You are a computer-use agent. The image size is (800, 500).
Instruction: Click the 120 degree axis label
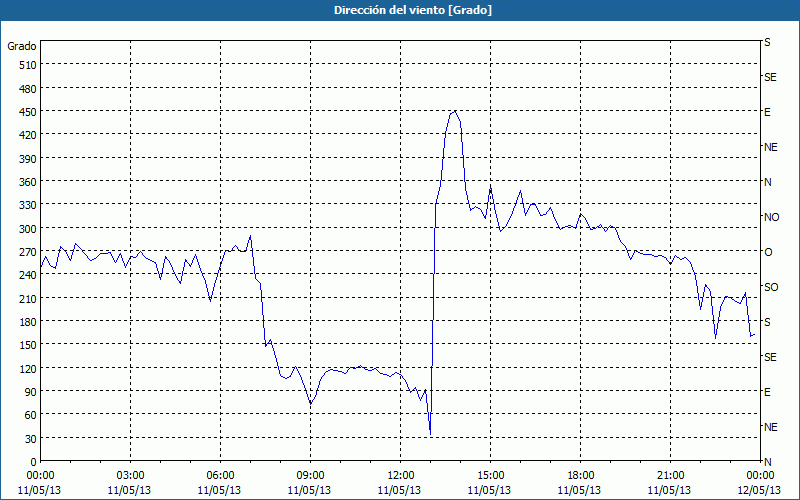[28, 369]
